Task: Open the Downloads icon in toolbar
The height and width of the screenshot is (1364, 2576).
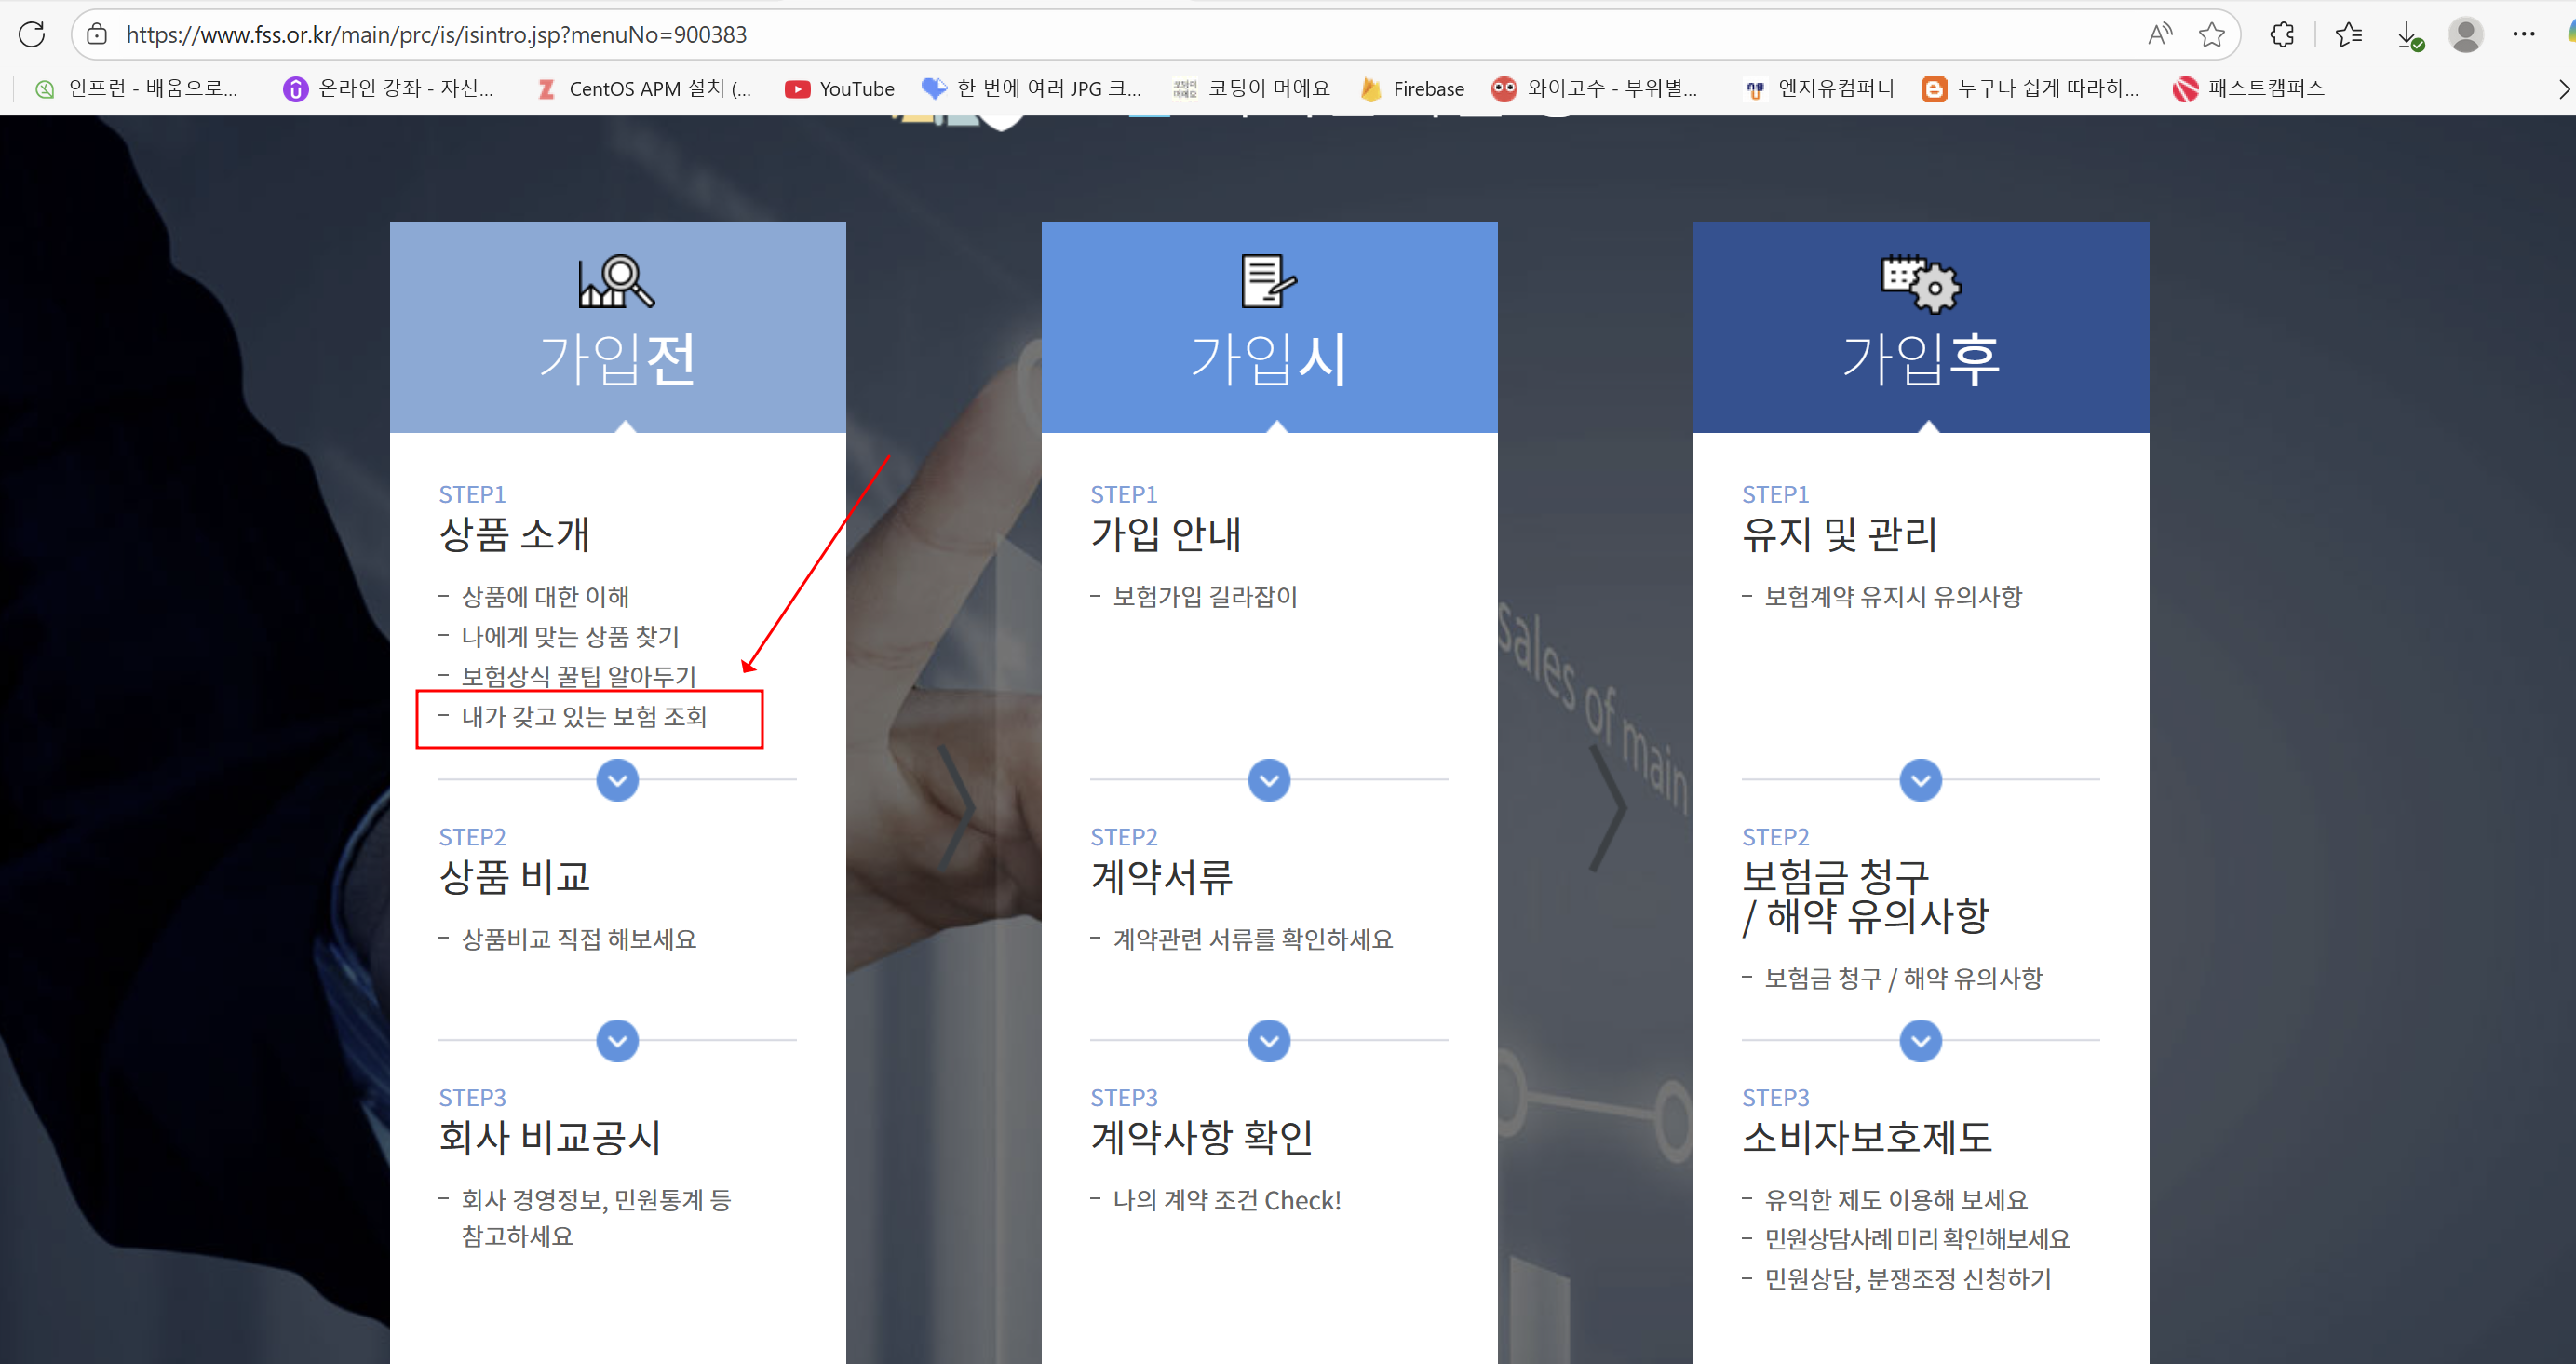Action: [x=2409, y=34]
